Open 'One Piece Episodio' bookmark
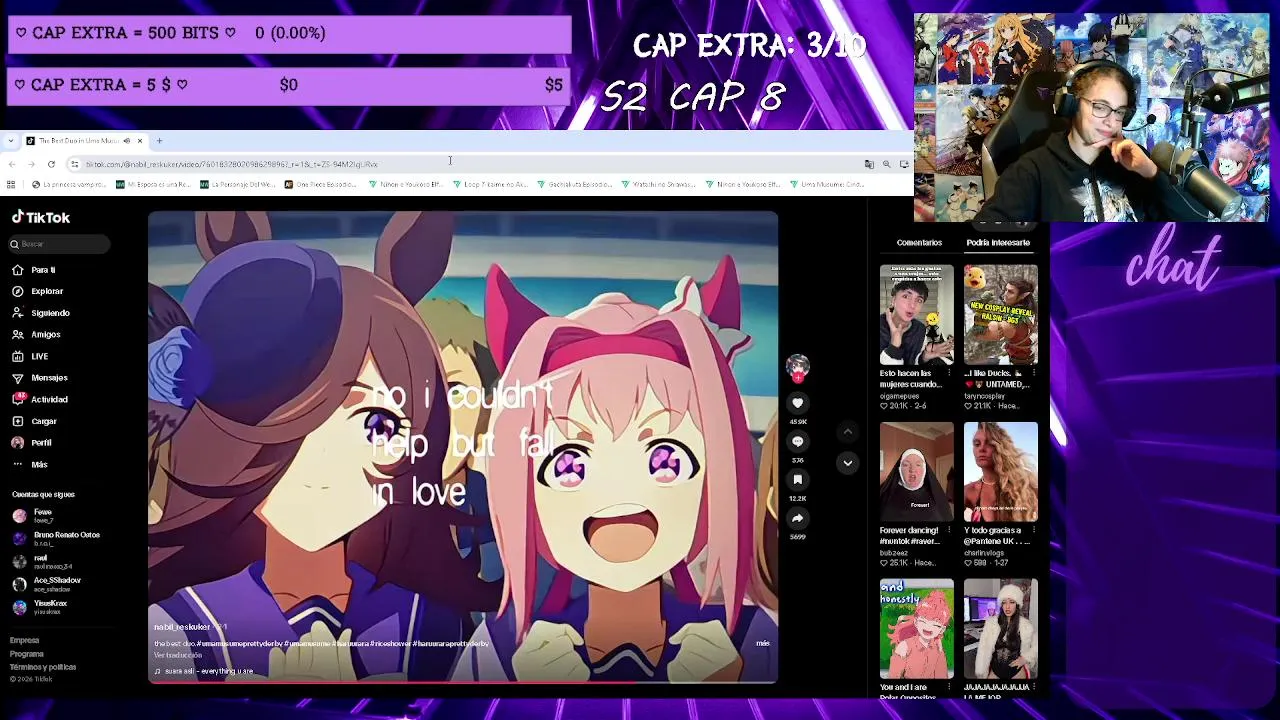 pos(321,184)
